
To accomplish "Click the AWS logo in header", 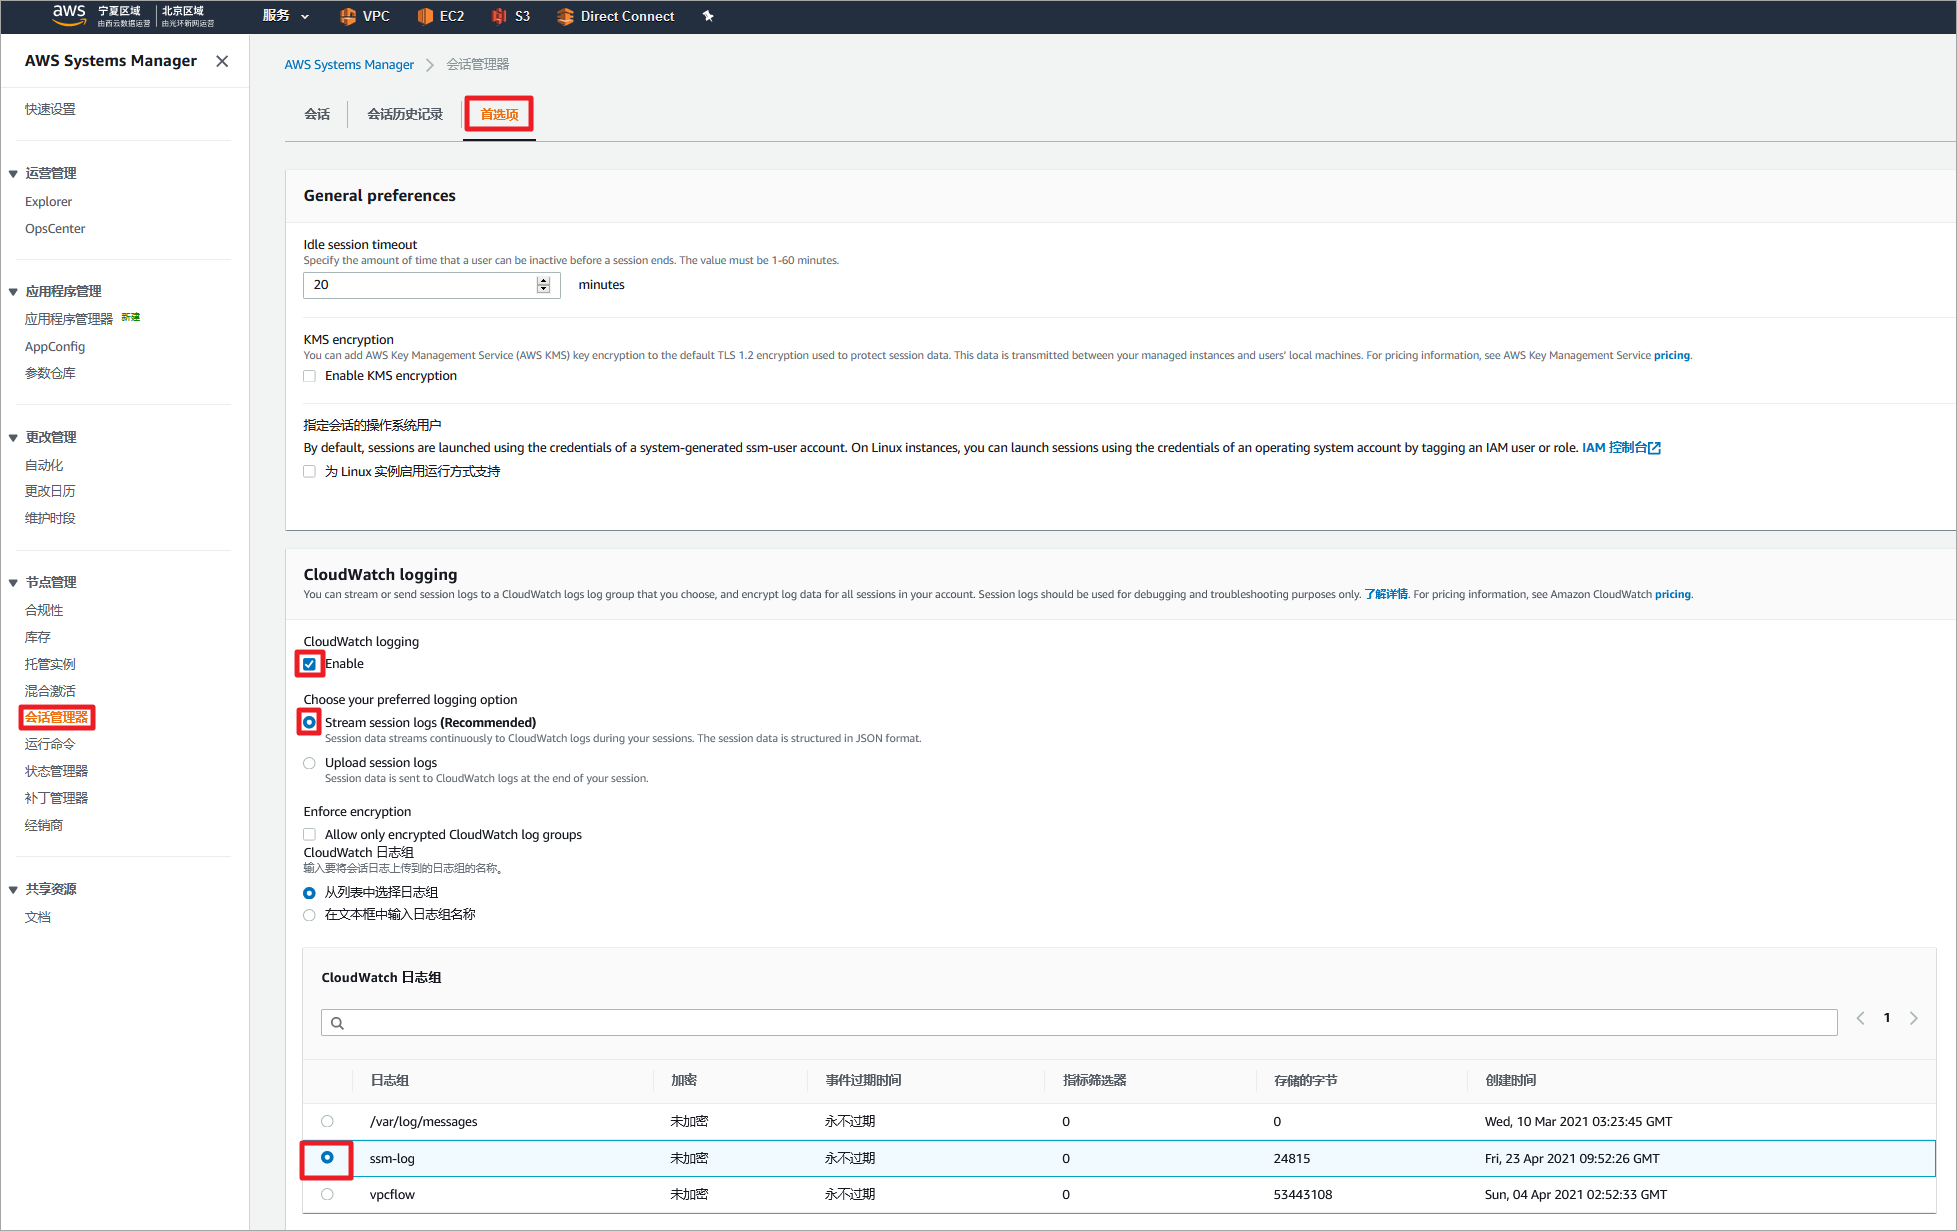I will point(69,14).
